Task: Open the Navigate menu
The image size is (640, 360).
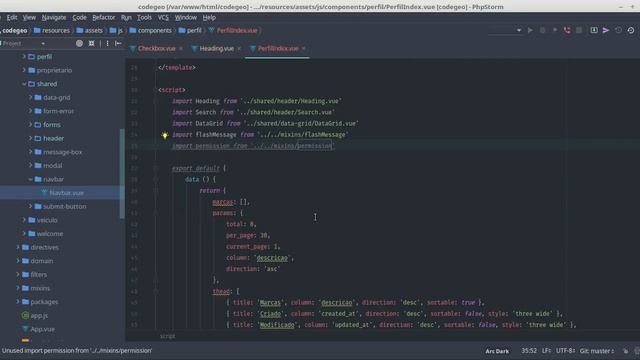Action: [x=54, y=18]
